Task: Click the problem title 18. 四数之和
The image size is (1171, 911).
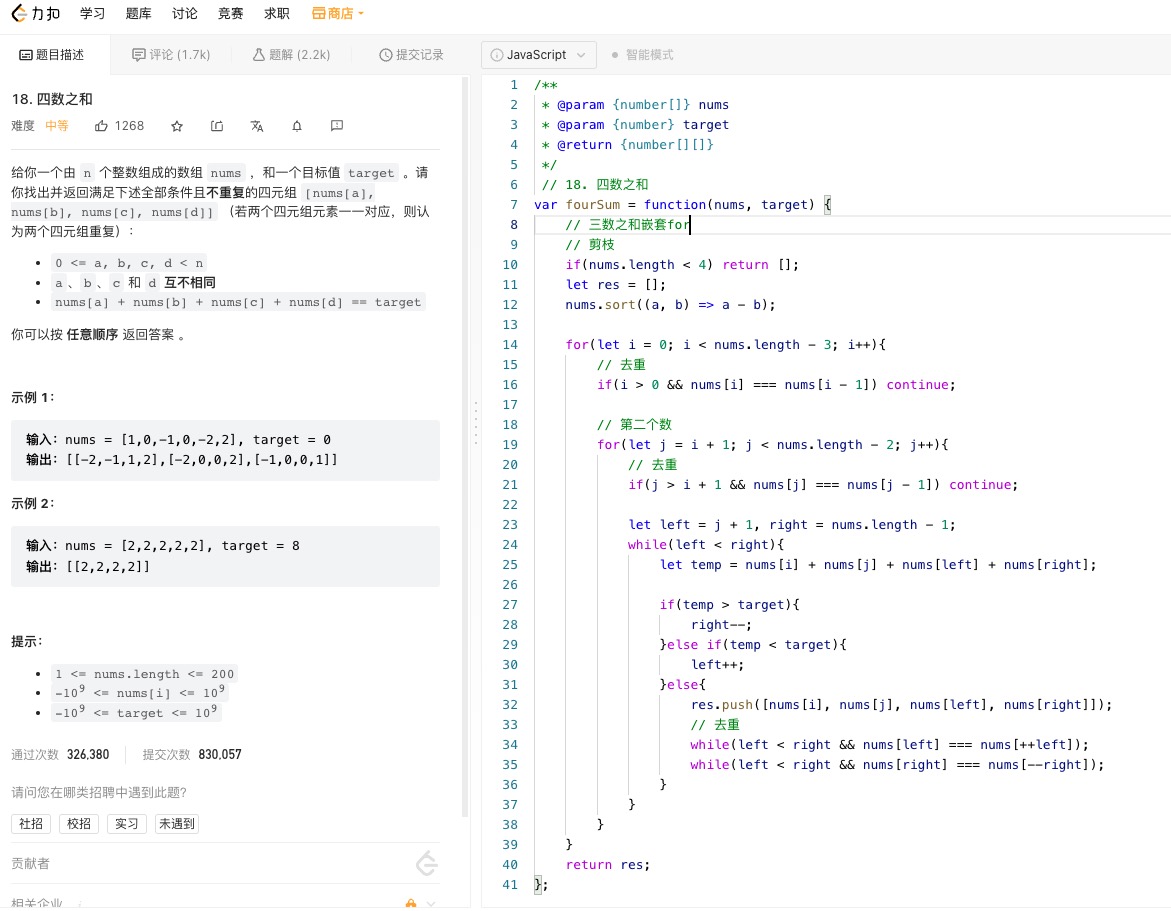Action: point(52,99)
